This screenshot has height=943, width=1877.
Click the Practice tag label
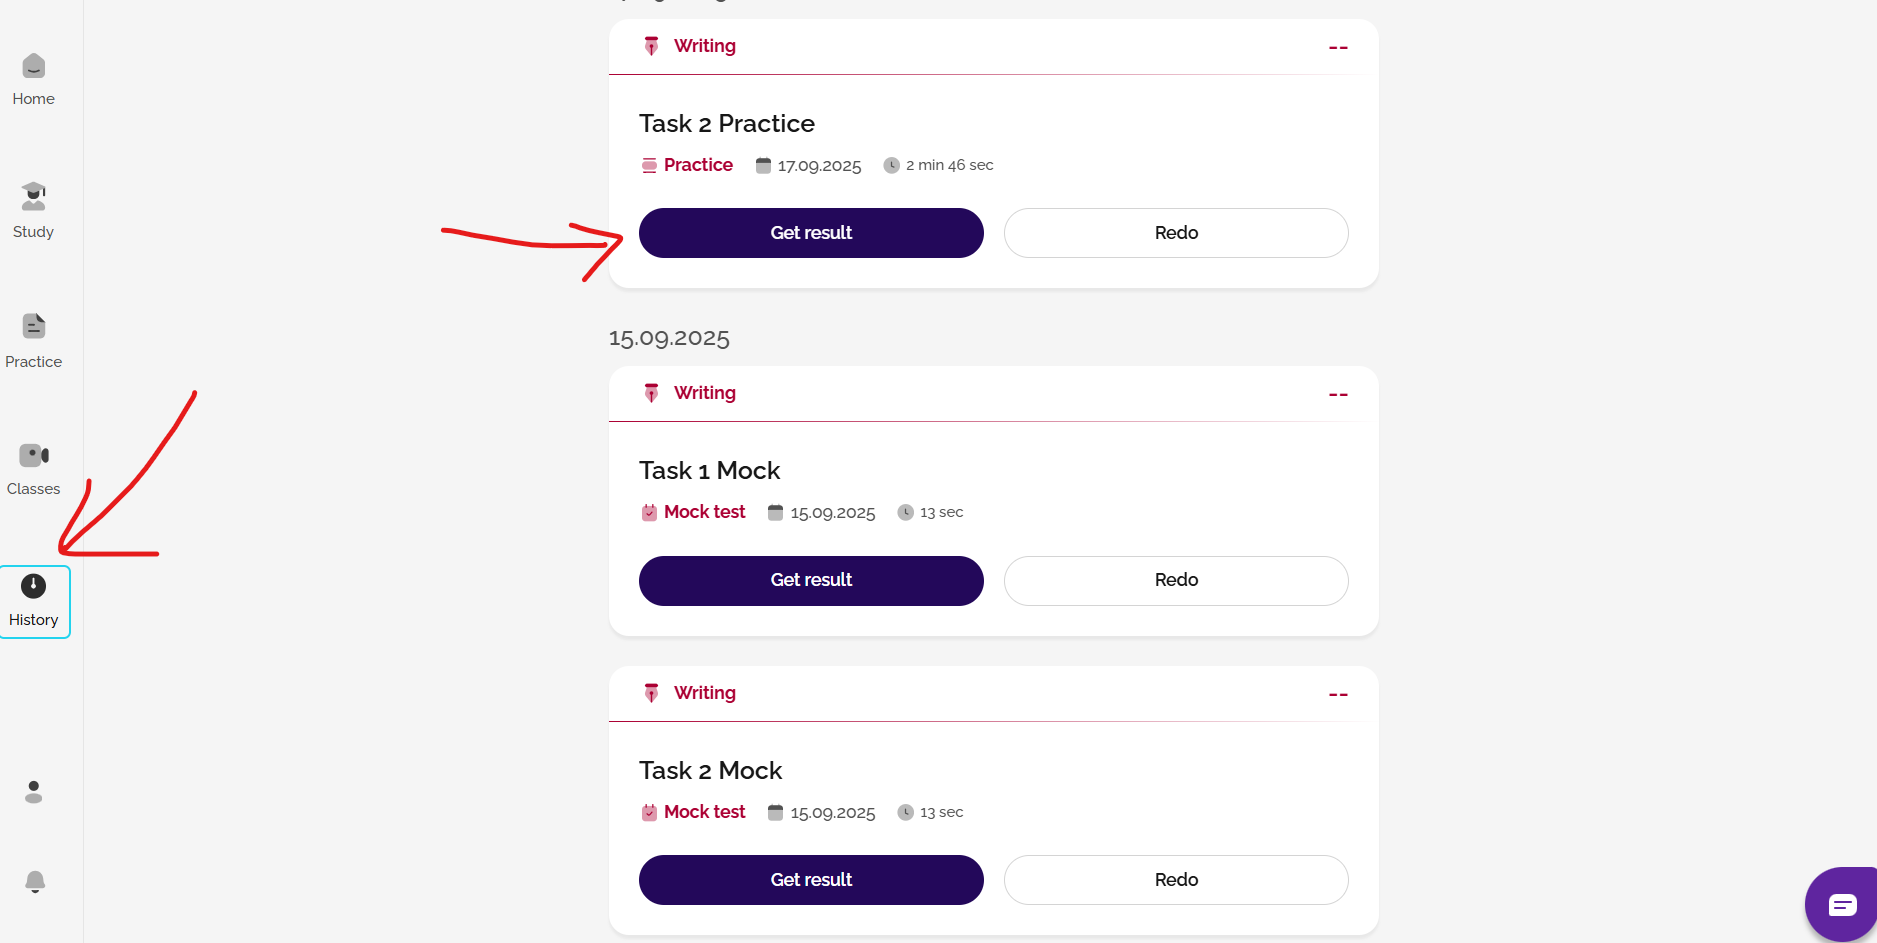coord(698,165)
